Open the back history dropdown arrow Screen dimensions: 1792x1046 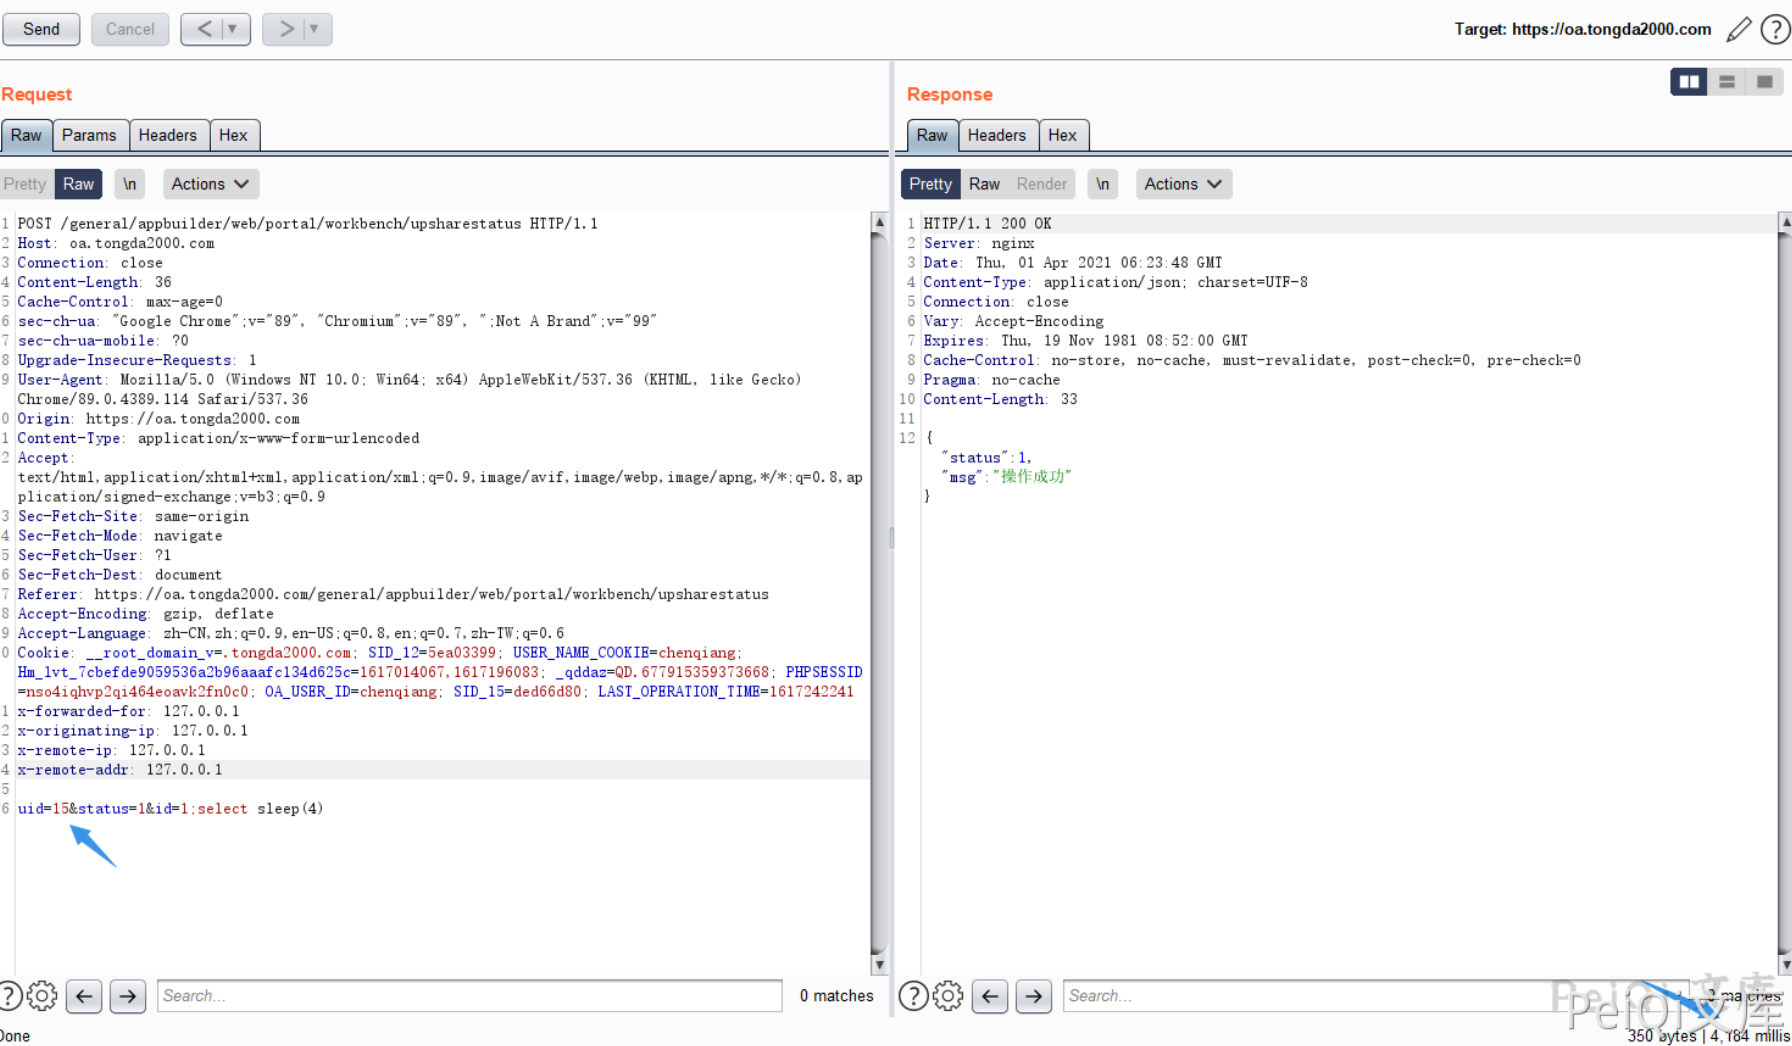coord(233,29)
